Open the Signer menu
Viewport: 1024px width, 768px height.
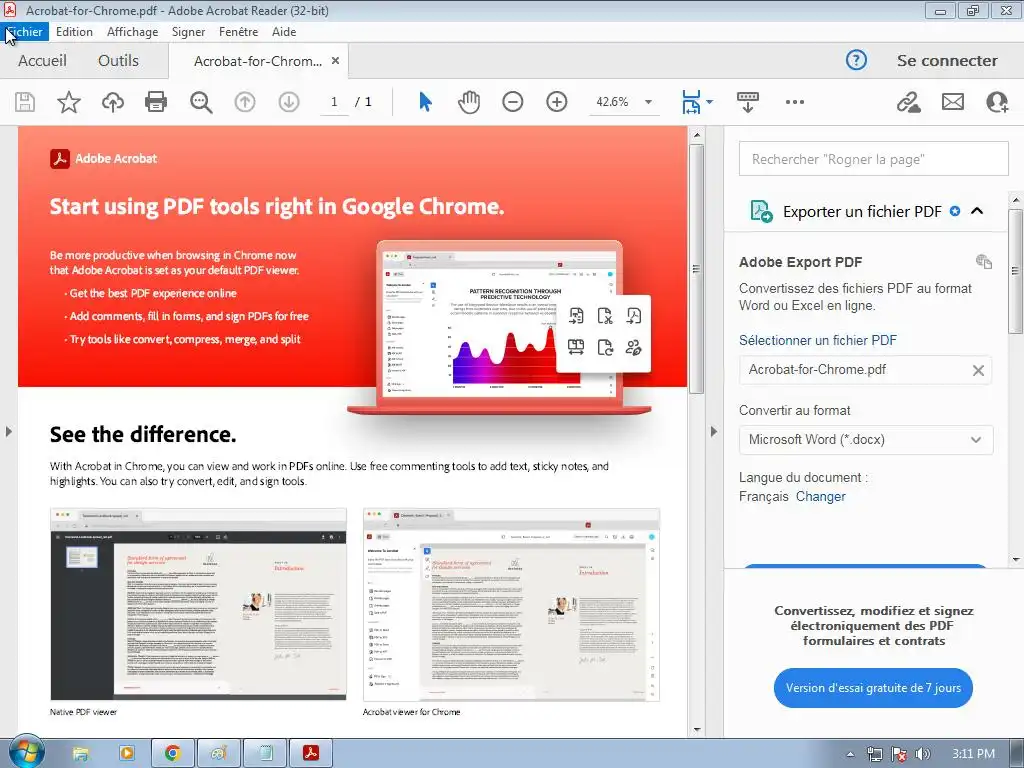point(188,31)
